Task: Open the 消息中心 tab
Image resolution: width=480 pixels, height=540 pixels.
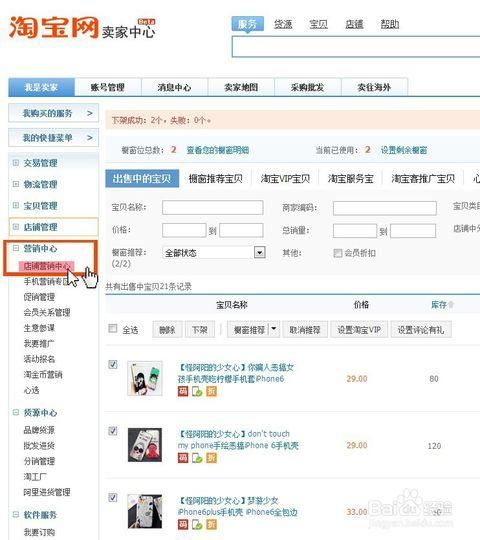Action: [174, 87]
